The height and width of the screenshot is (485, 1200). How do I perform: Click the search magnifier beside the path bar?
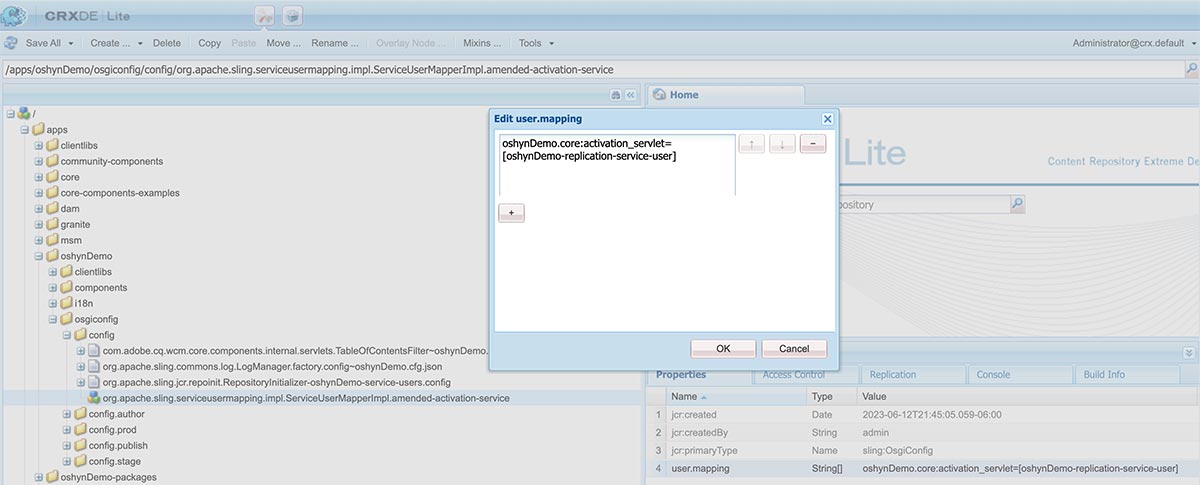click(1191, 69)
